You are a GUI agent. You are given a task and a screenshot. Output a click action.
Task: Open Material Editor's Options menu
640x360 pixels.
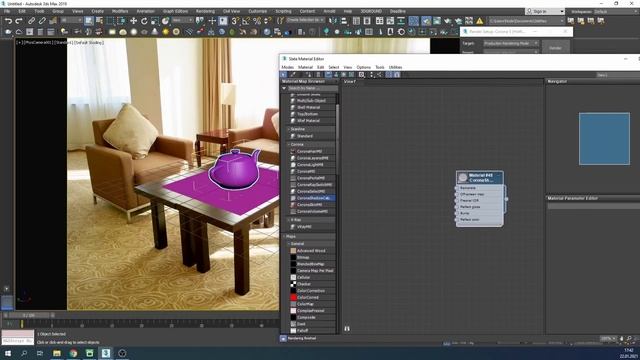[363, 67]
